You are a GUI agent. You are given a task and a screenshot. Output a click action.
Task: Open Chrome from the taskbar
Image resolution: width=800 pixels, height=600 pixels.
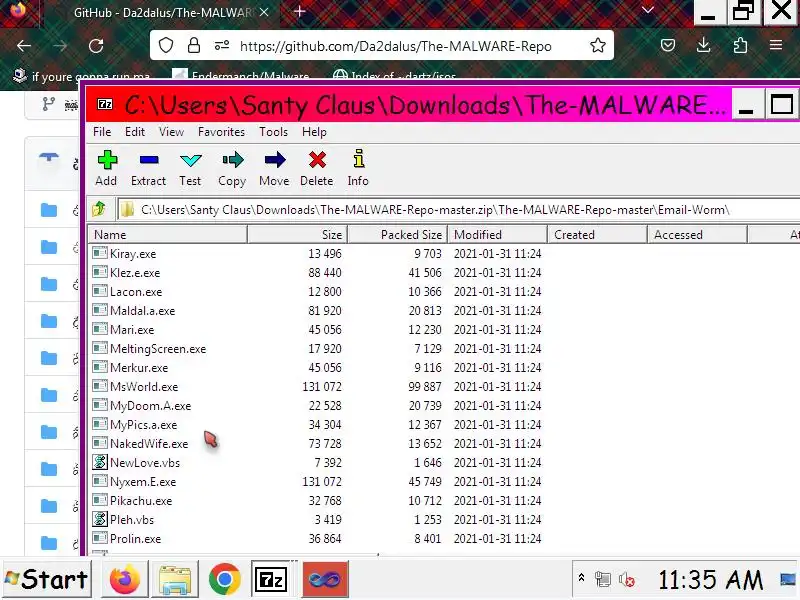click(224, 580)
